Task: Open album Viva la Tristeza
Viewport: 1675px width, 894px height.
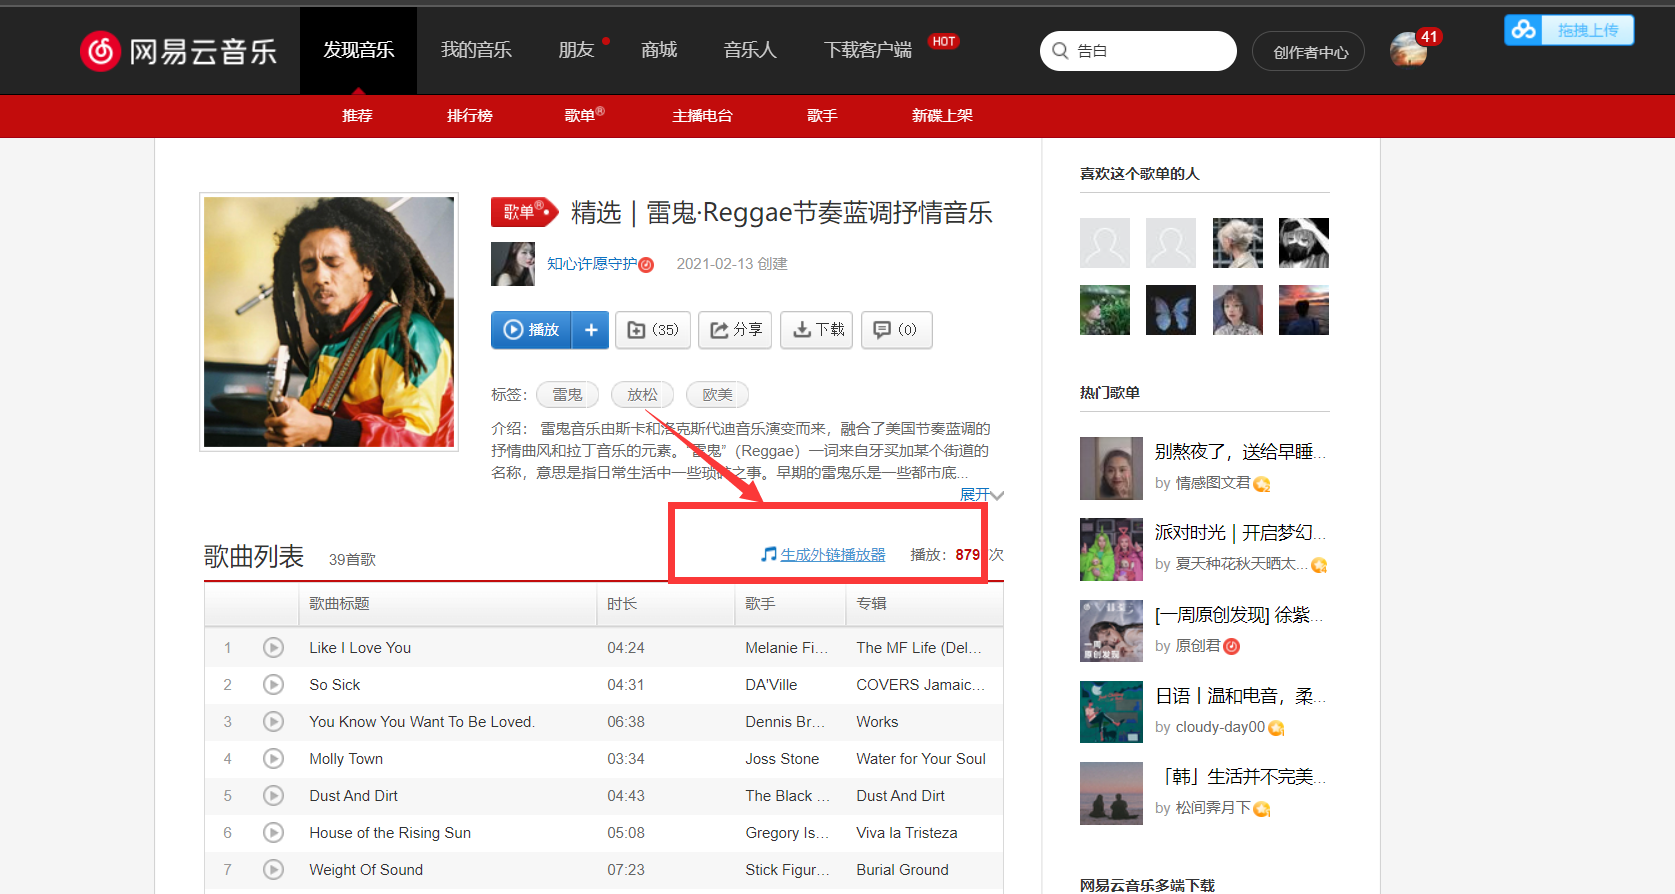Action: coord(907,833)
